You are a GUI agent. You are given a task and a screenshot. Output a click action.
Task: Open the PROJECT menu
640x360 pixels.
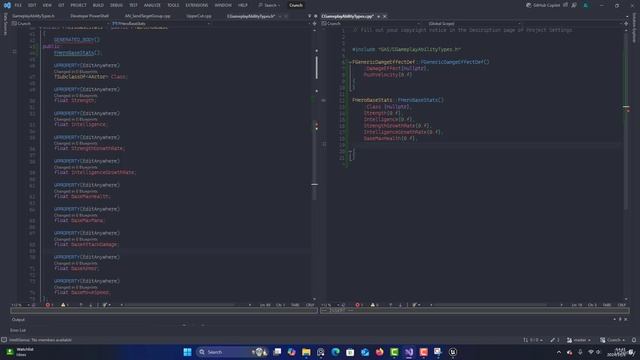click(x=78, y=5)
